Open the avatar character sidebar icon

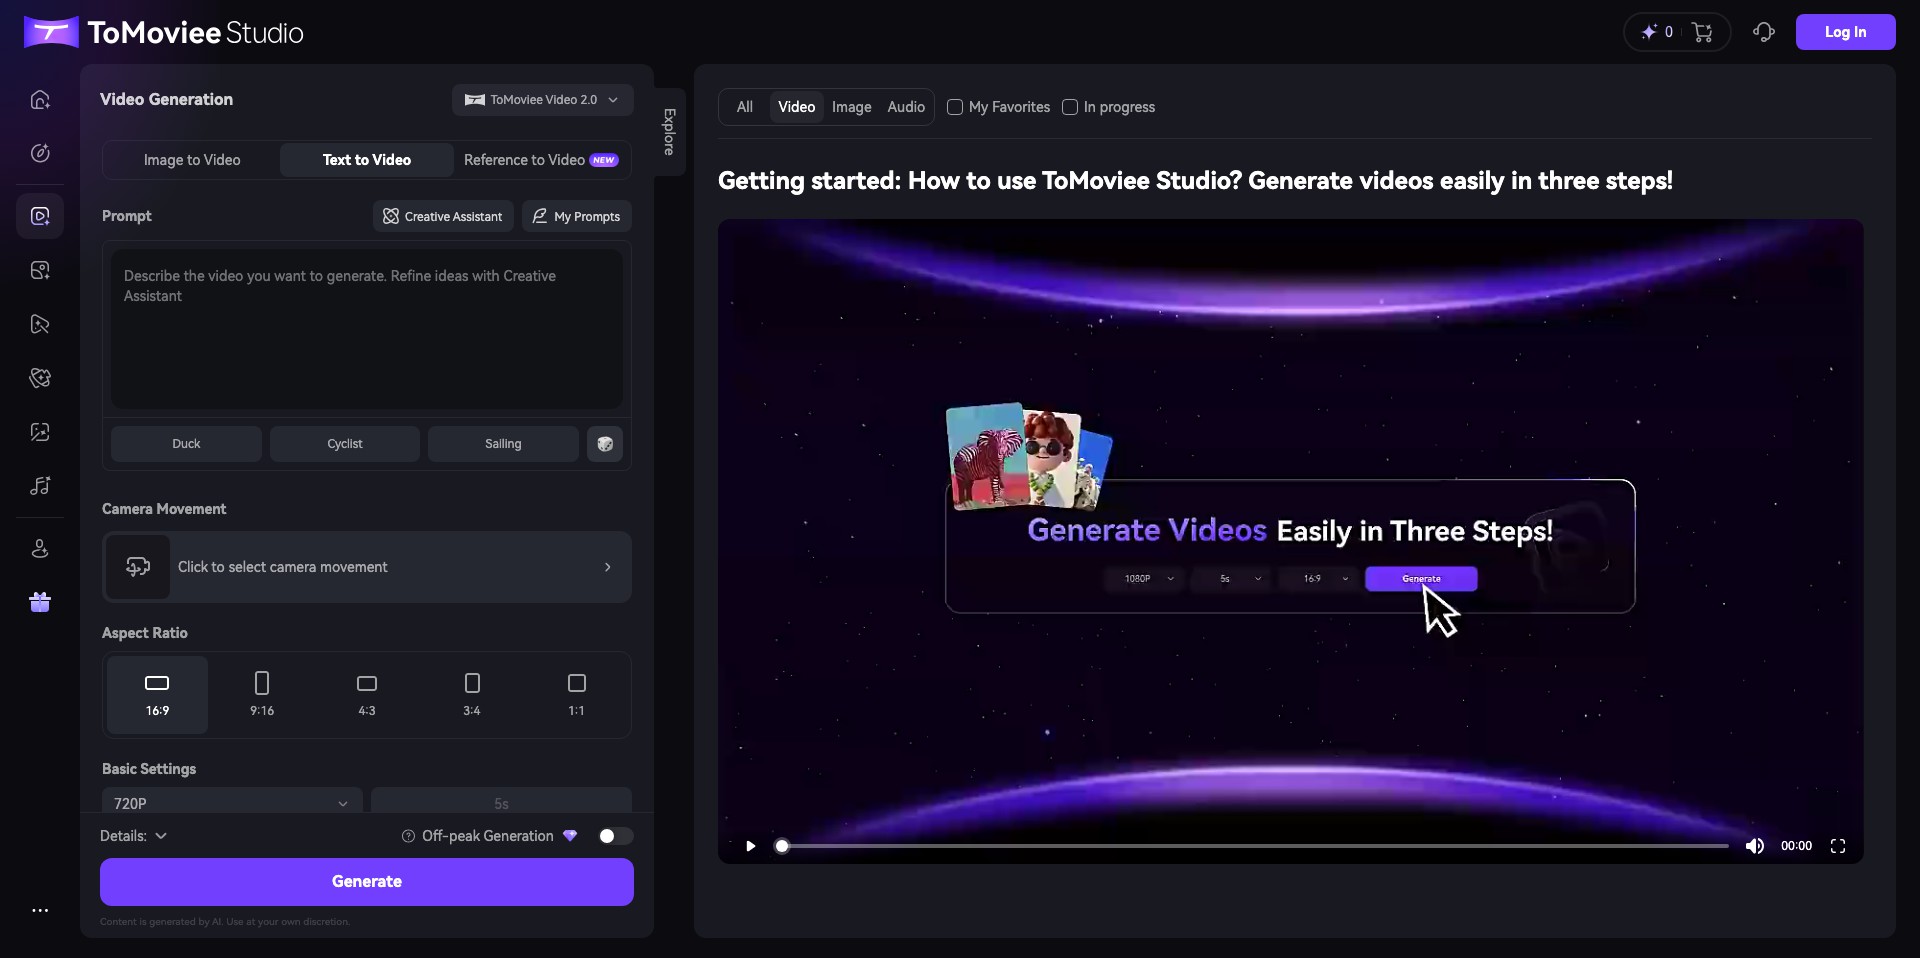point(40,549)
